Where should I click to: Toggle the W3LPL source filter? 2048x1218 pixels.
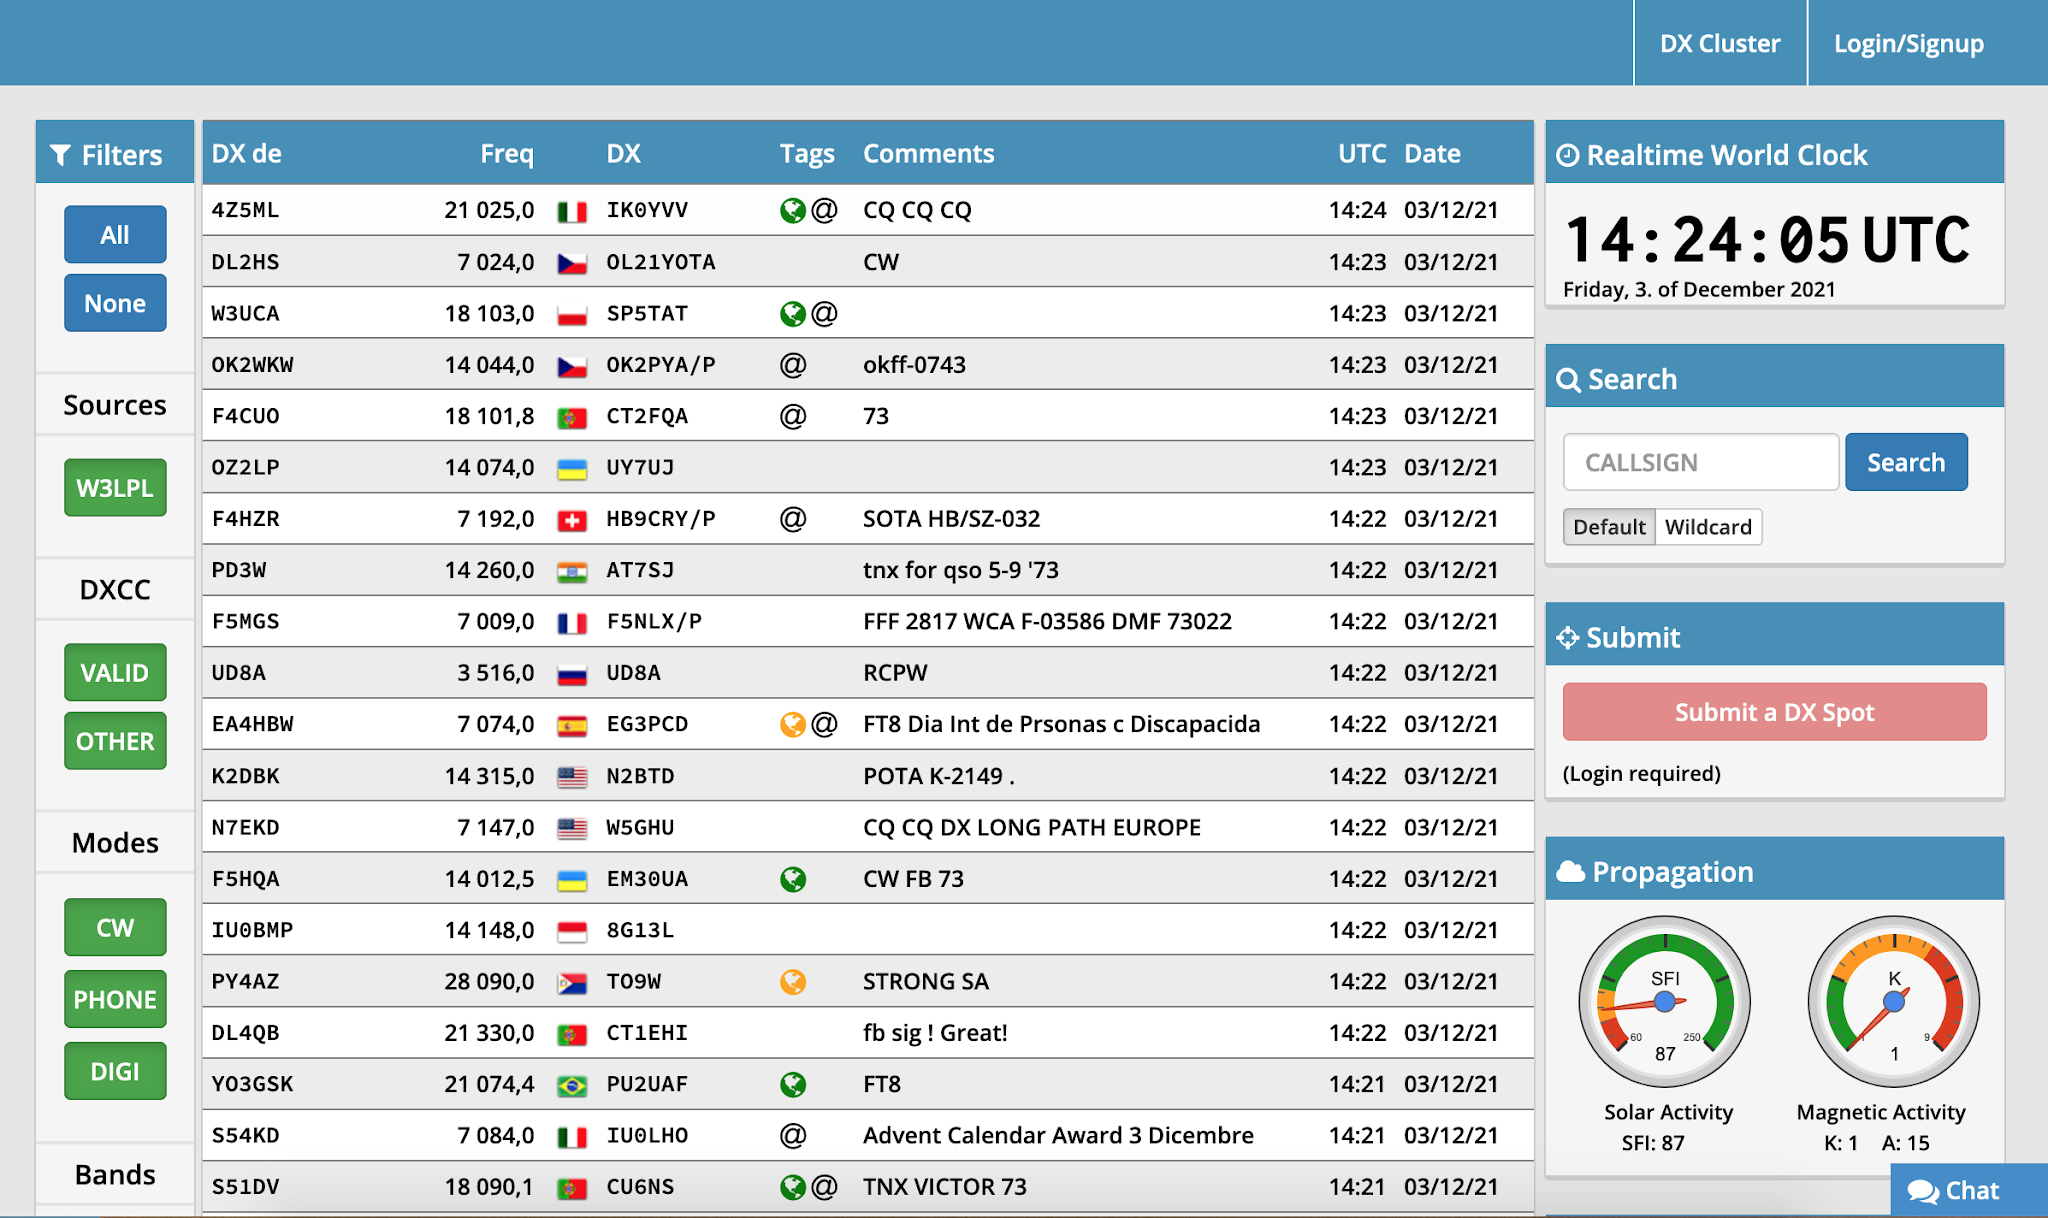[115, 488]
